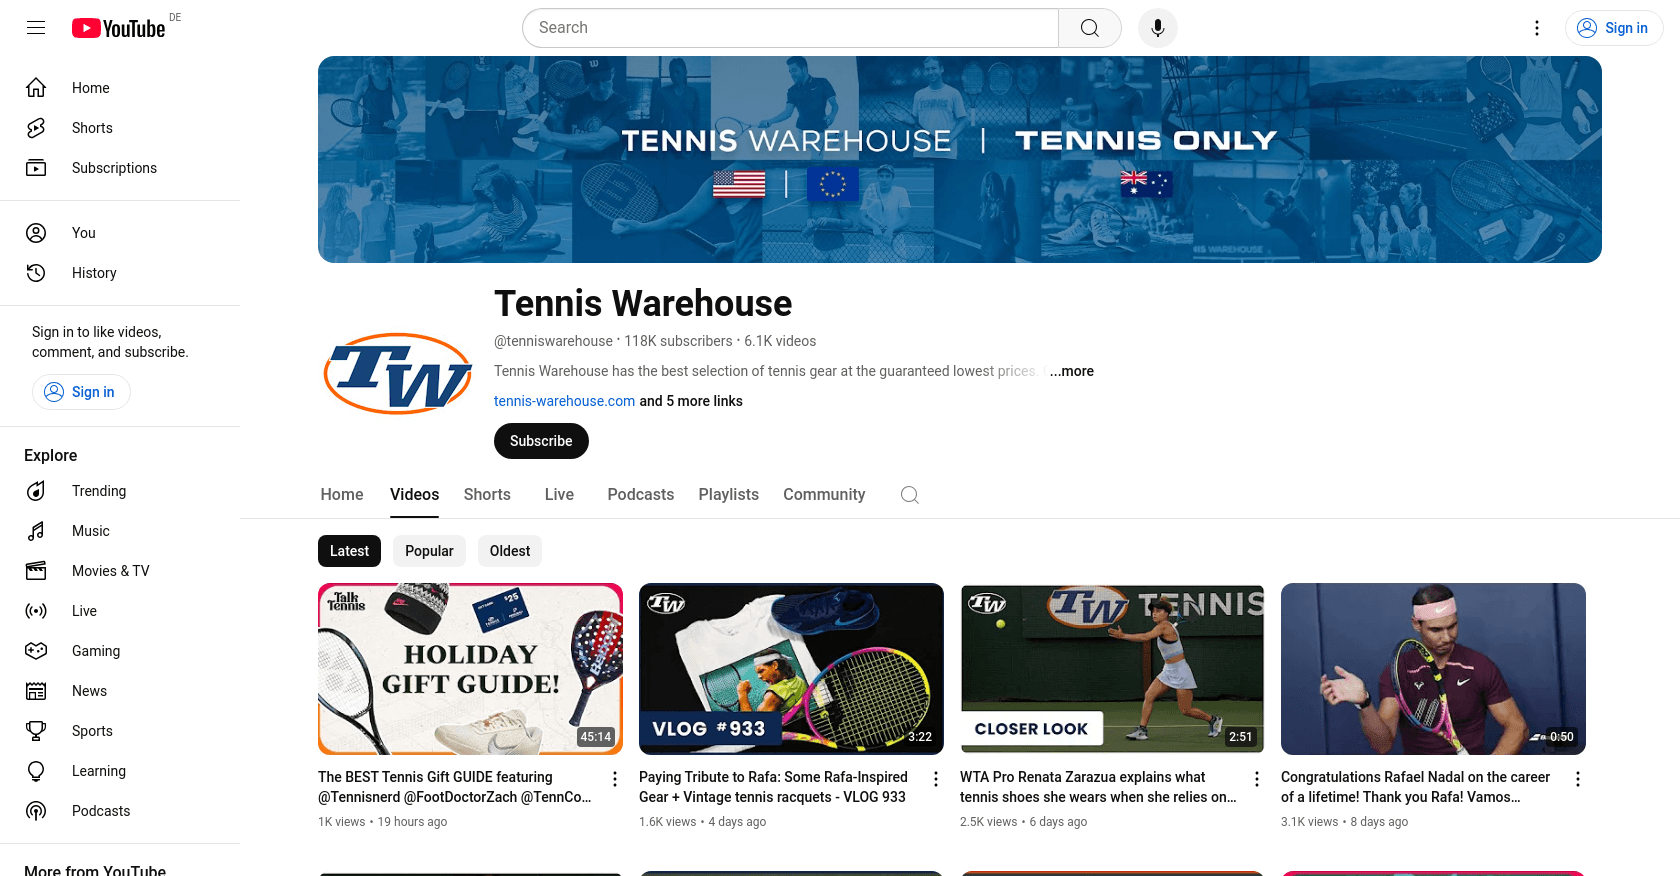Image resolution: width=1680 pixels, height=876 pixels.
Task: Click the search magnifier button
Action: (x=1090, y=28)
